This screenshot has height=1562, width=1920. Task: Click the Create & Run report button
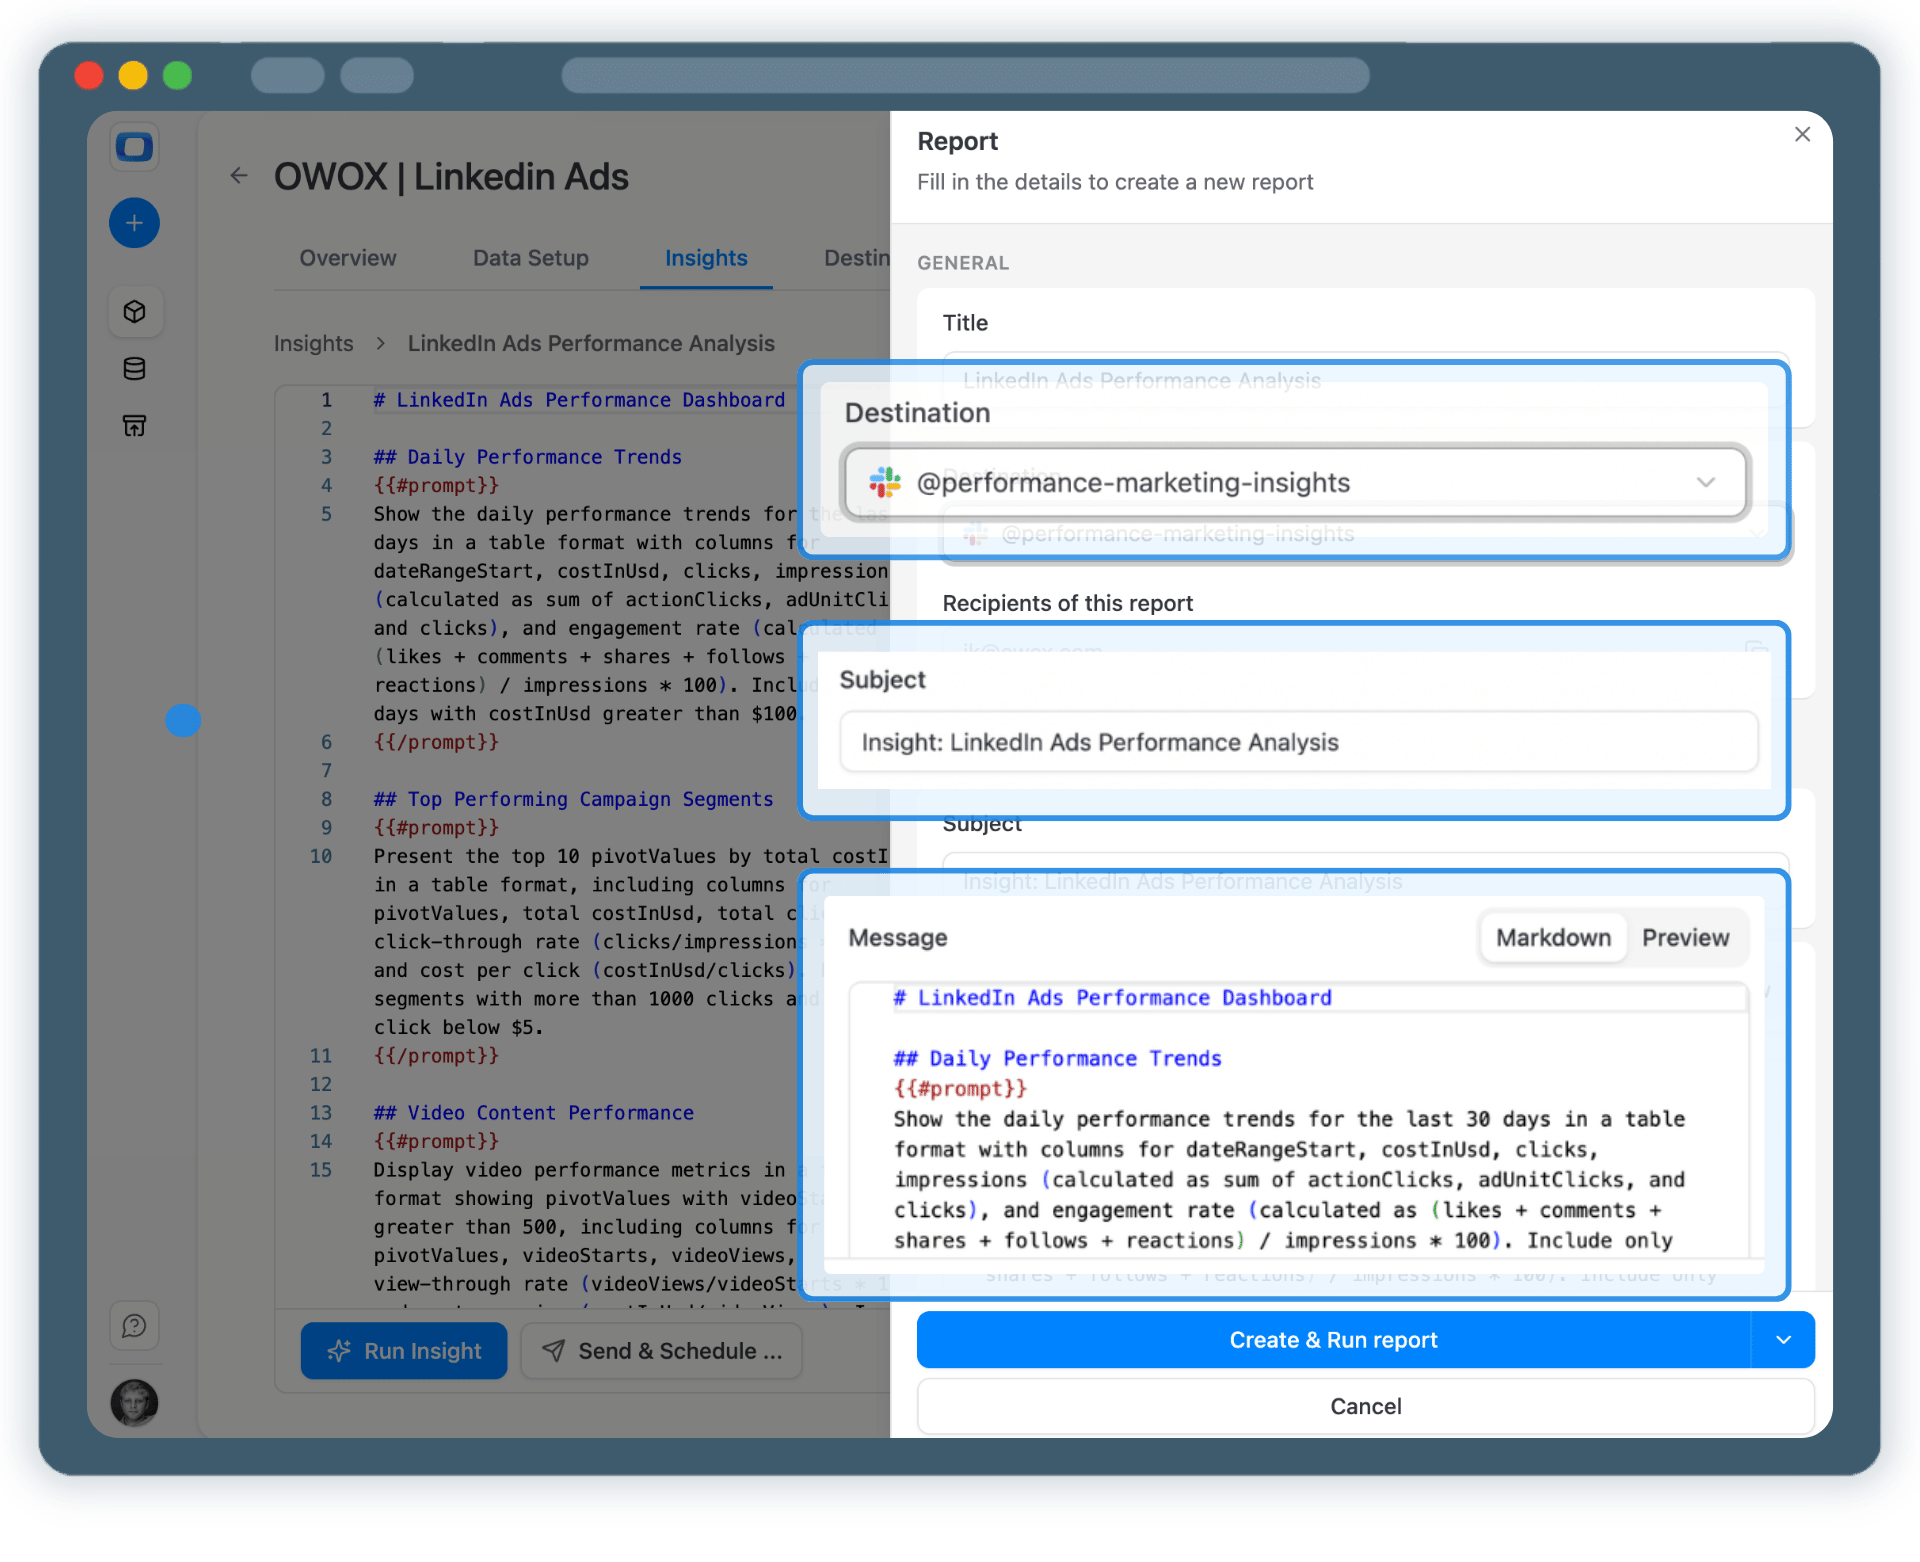pyautogui.click(x=1334, y=1340)
